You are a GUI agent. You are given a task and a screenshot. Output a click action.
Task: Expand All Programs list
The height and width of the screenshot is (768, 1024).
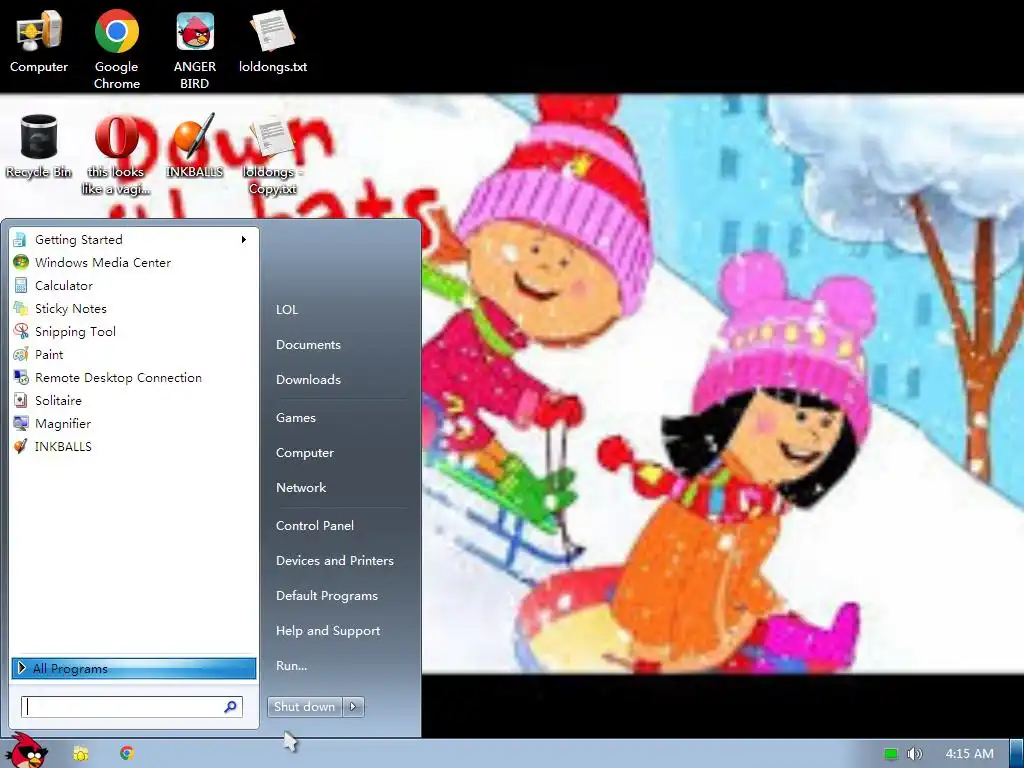tap(134, 668)
